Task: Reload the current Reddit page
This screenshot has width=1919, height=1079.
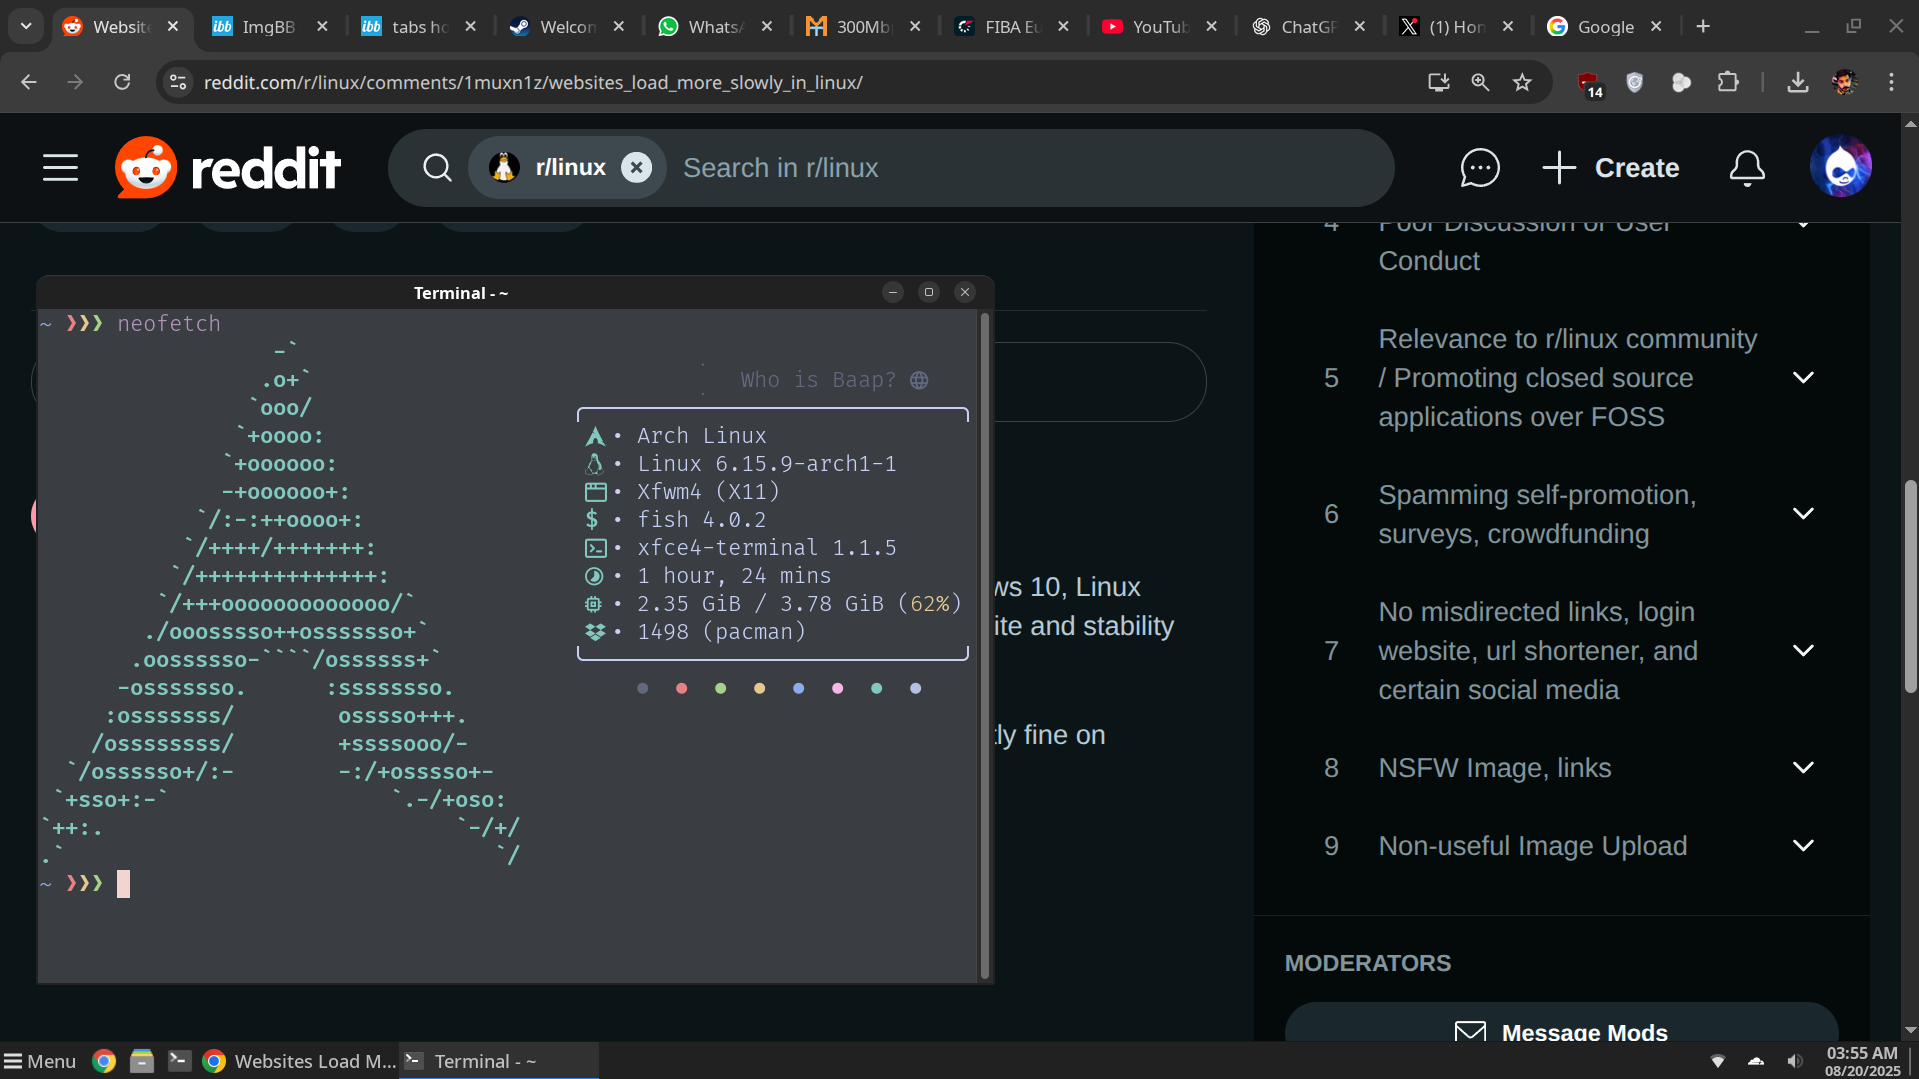Action: 122,82
